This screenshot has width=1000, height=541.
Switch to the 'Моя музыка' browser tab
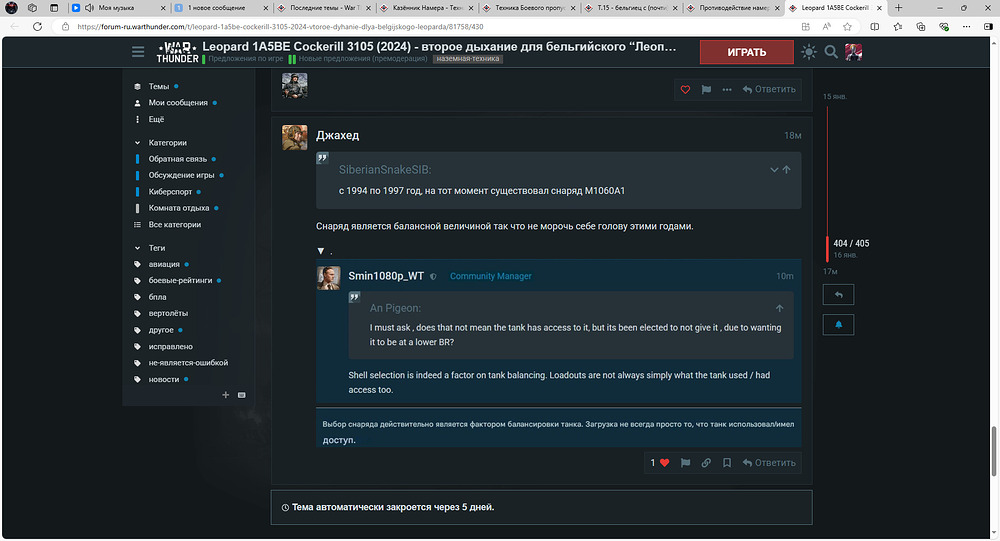tap(117, 7)
